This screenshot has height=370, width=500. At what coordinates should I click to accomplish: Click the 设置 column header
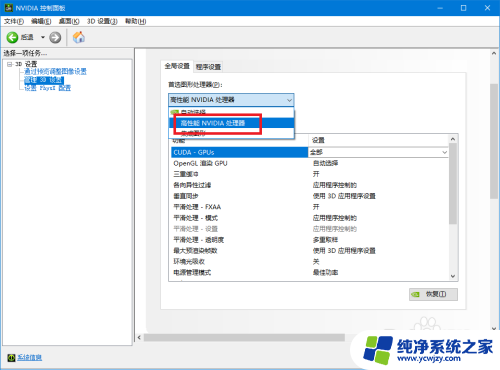pos(378,140)
